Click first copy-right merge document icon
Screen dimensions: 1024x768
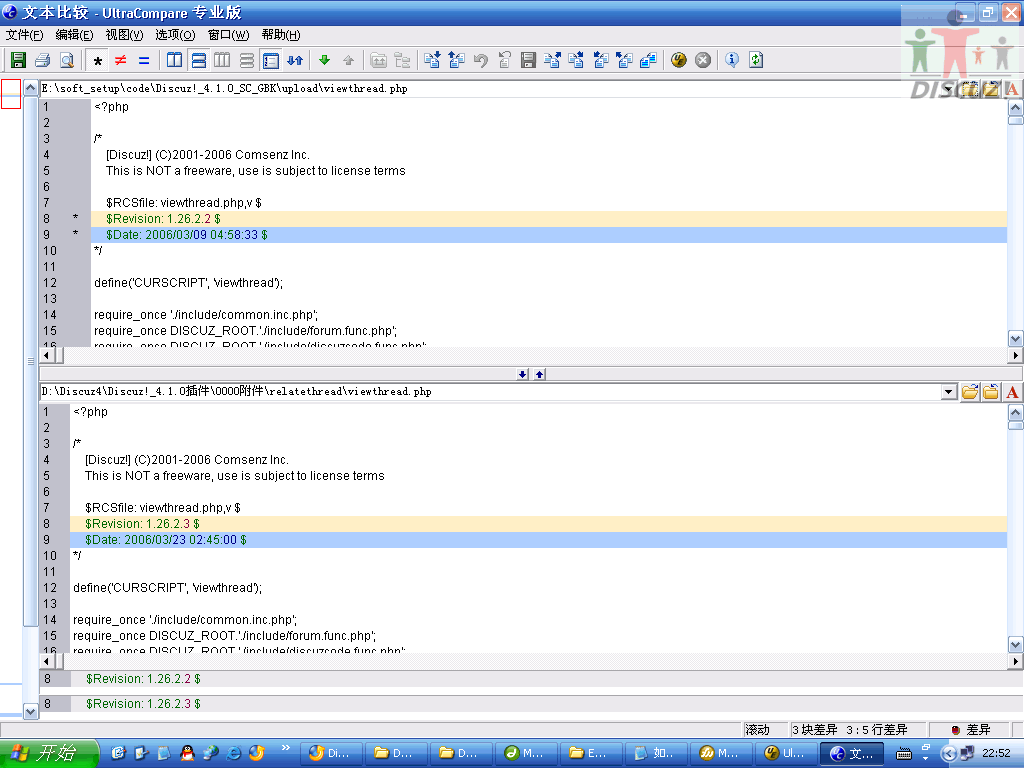coord(552,61)
